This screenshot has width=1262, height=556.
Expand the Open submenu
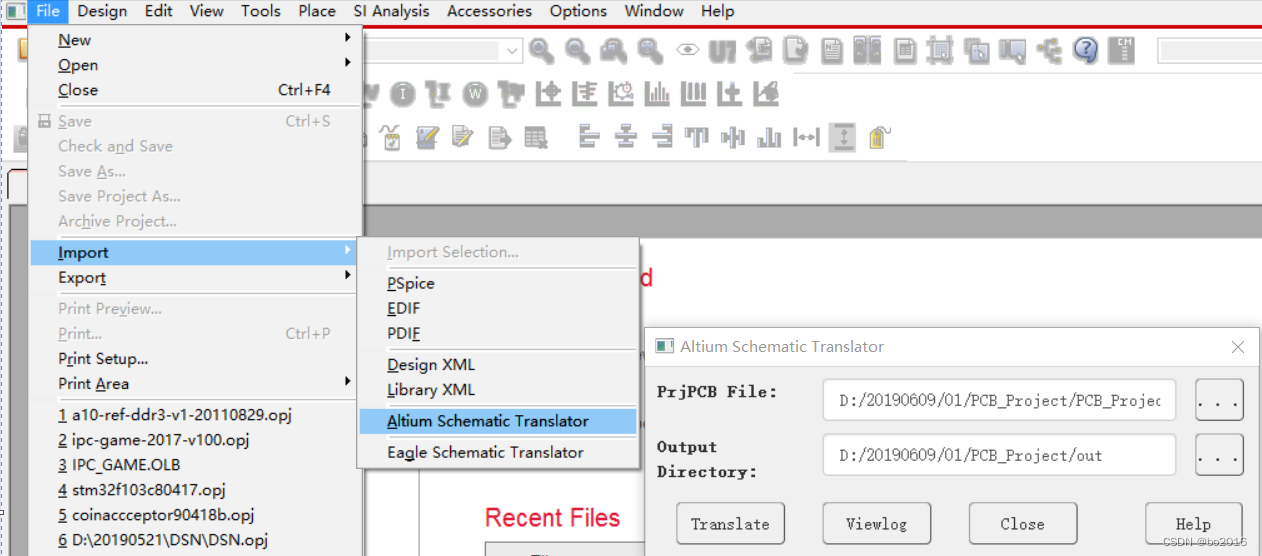point(348,64)
